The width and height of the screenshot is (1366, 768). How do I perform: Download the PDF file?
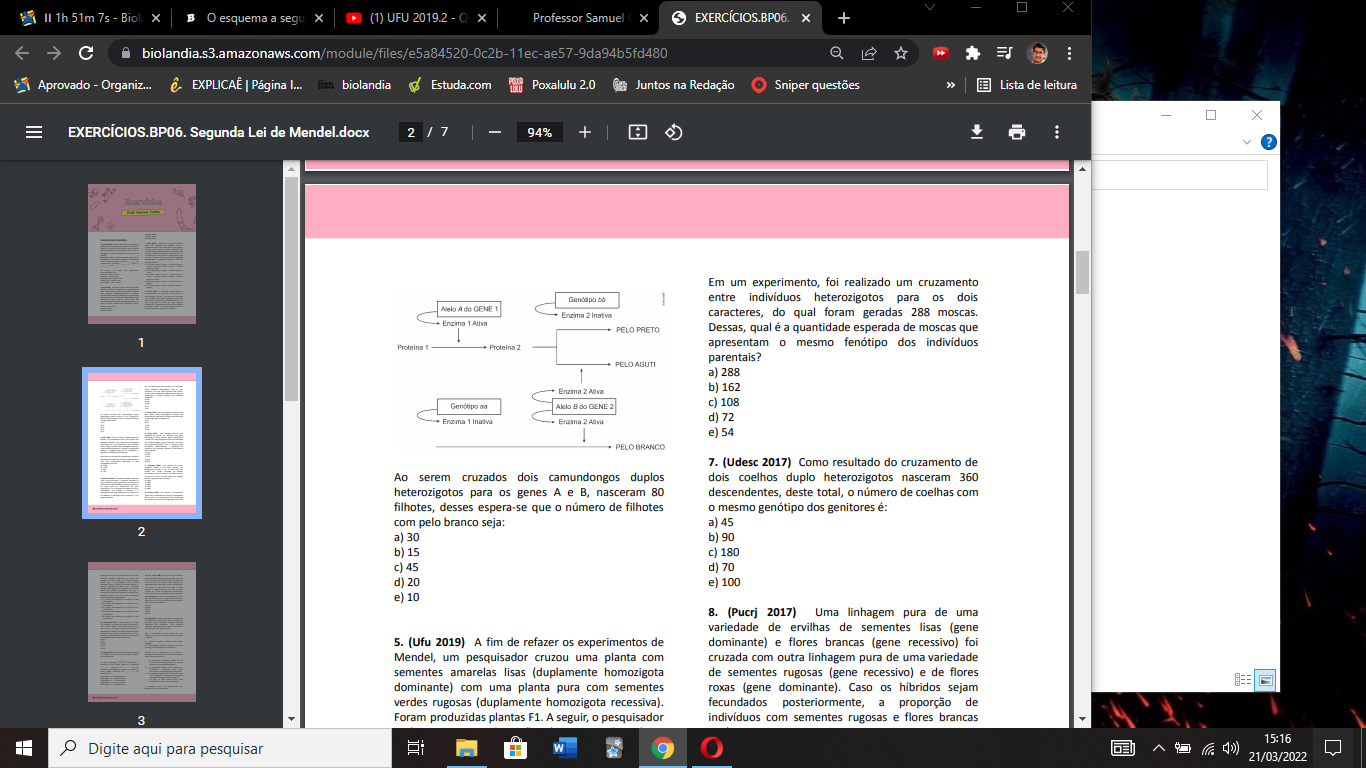[x=977, y=132]
